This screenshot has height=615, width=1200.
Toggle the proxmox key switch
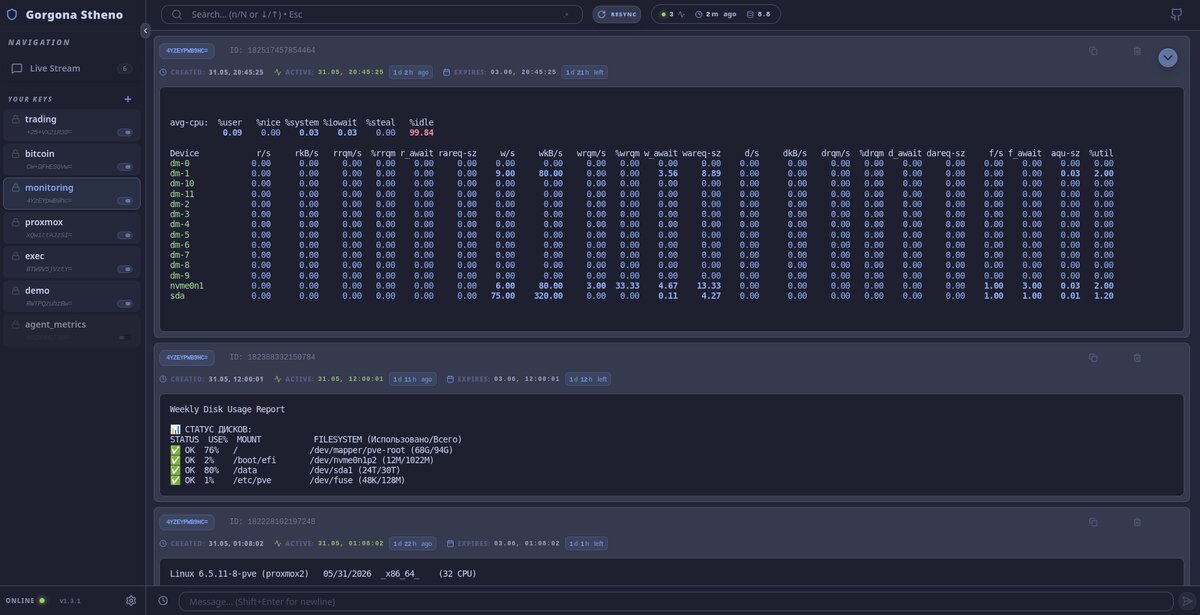point(125,235)
